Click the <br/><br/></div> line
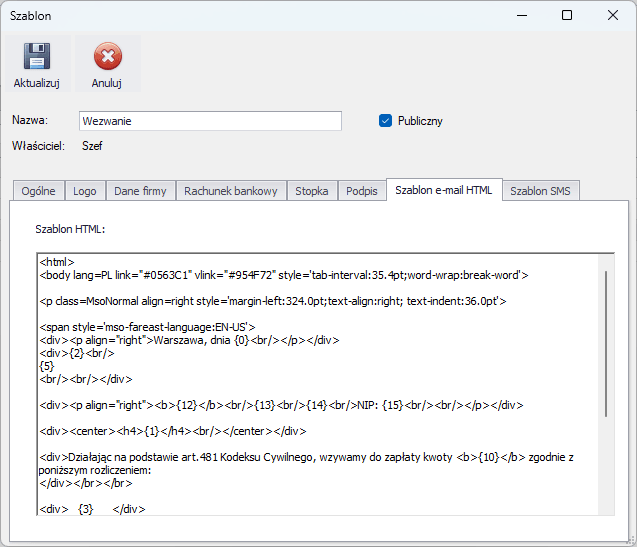This screenshot has width=637, height=547. coord(86,379)
